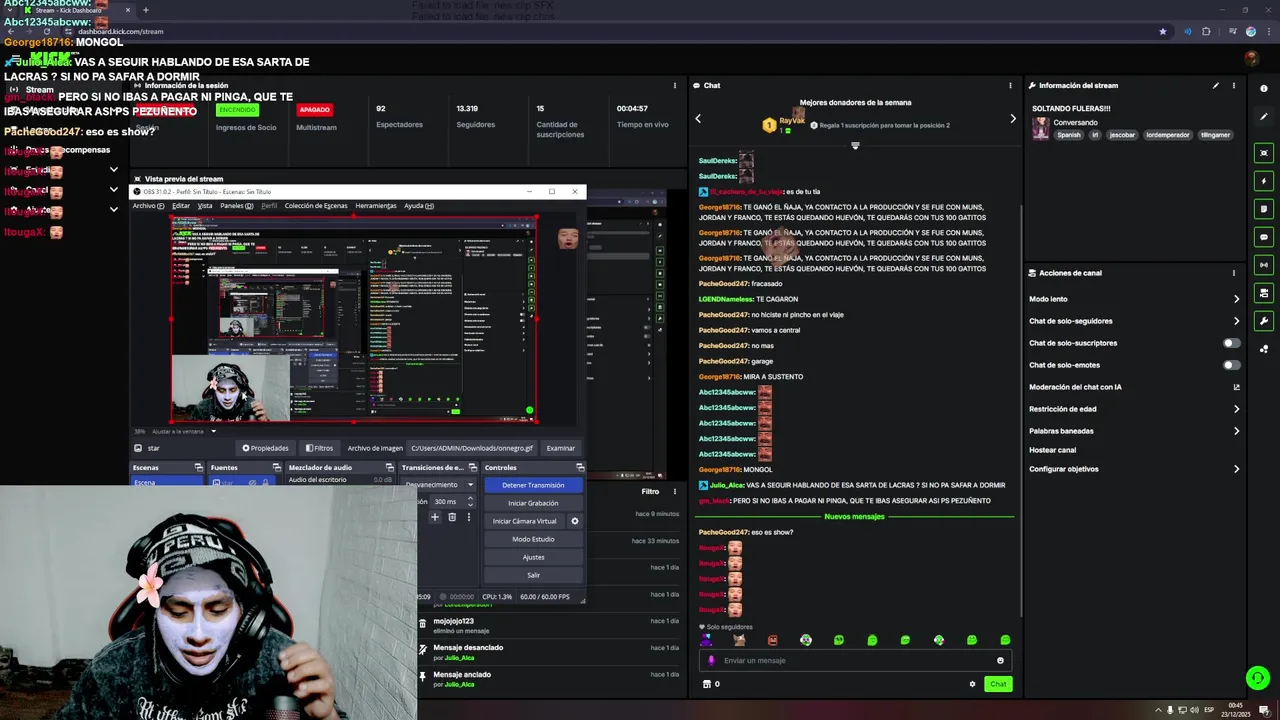Expand Configurar objetivos options
The height and width of the screenshot is (720, 1280).
pos(1236,469)
